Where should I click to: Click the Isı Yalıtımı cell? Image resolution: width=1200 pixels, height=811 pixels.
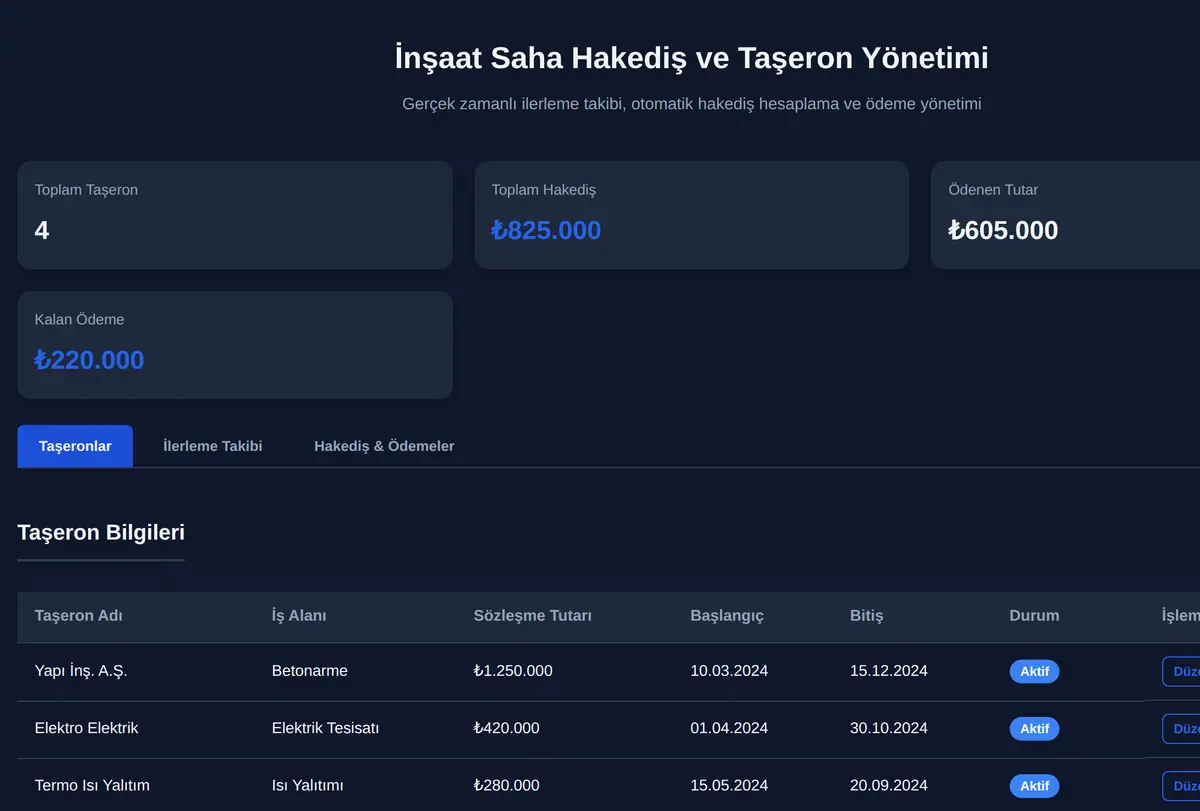[x=307, y=786]
